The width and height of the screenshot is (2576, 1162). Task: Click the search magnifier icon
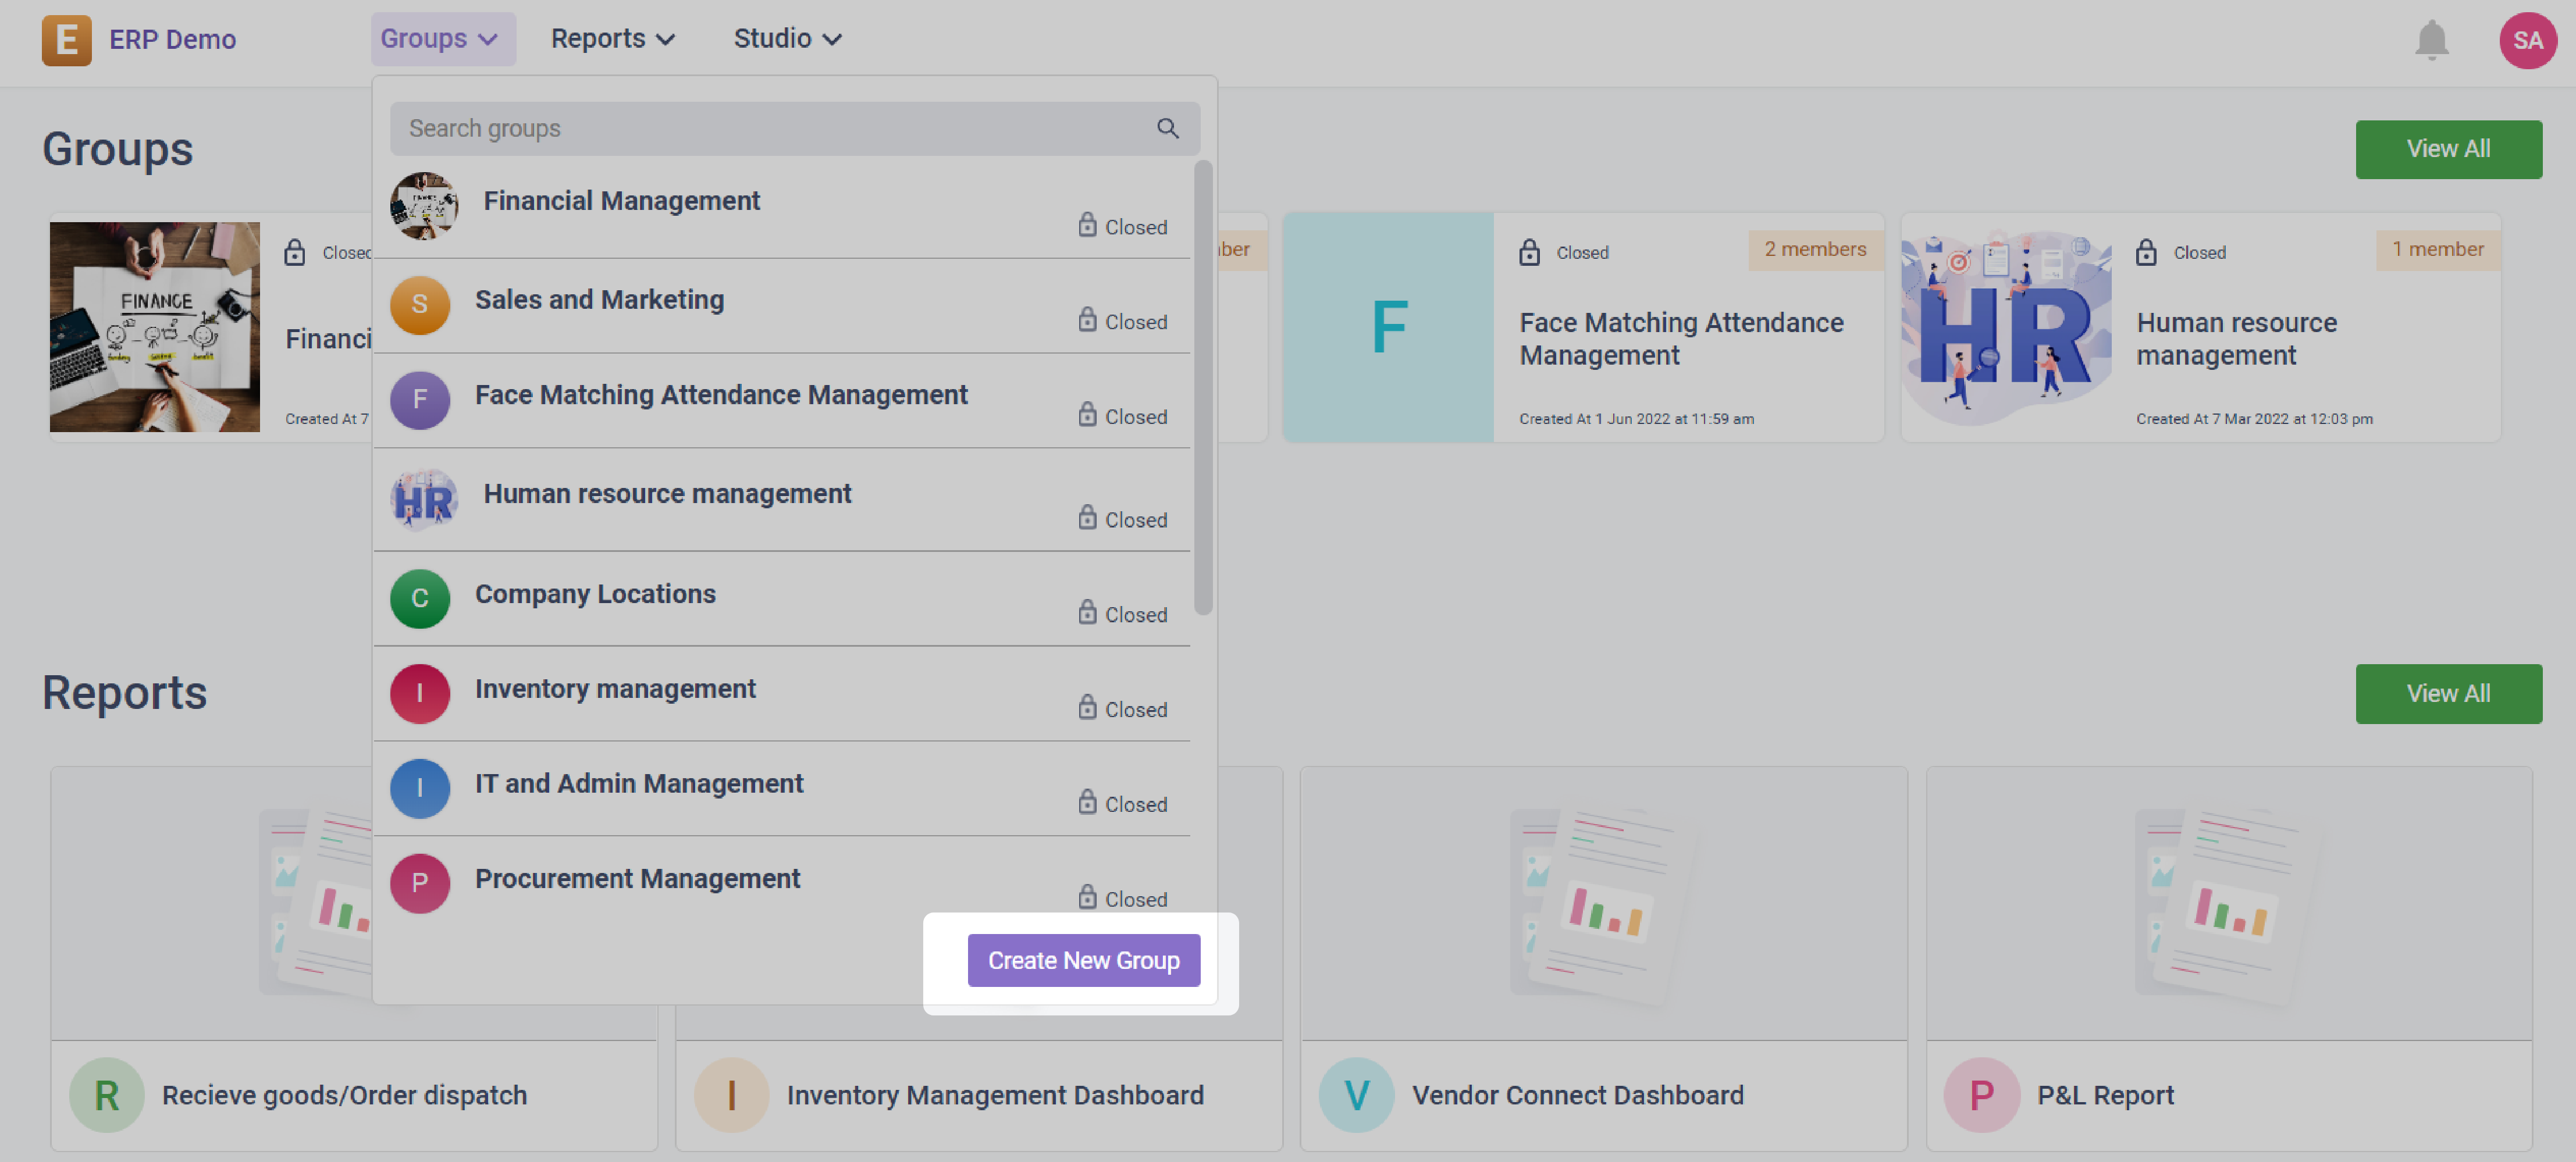click(1167, 128)
